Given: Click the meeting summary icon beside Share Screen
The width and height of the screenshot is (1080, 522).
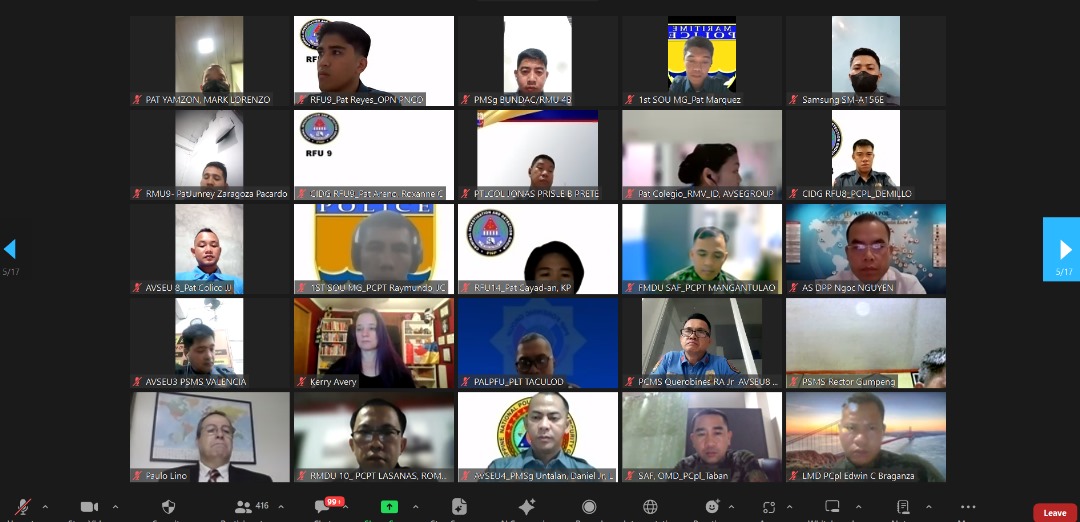Looking at the screenshot, I should click(x=459, y=507).
